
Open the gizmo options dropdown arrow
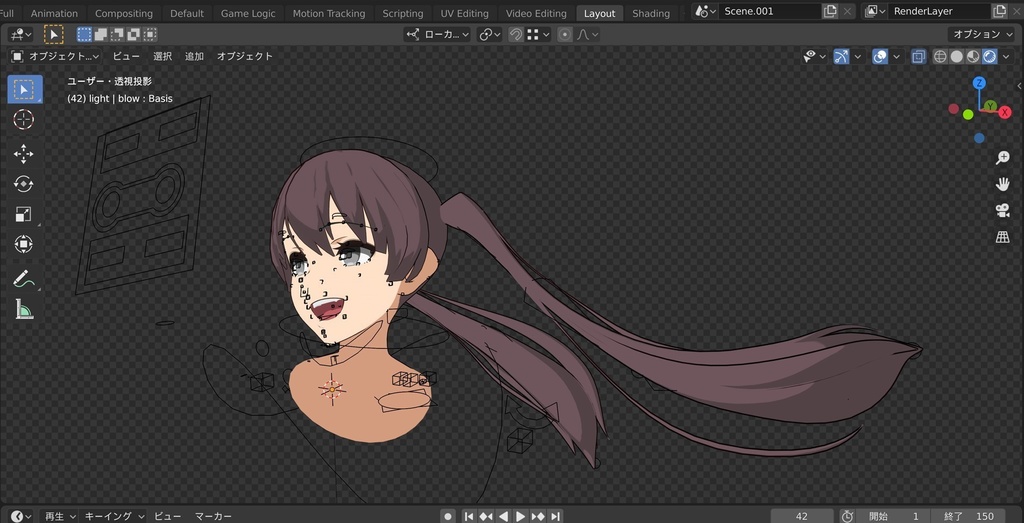(x=857, y=57)
